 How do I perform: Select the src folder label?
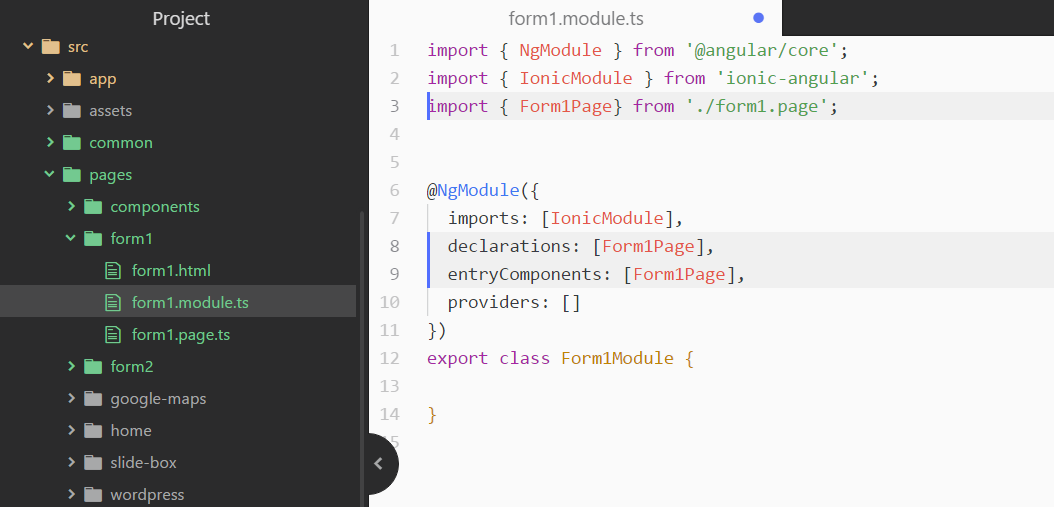tap(78, 46)
